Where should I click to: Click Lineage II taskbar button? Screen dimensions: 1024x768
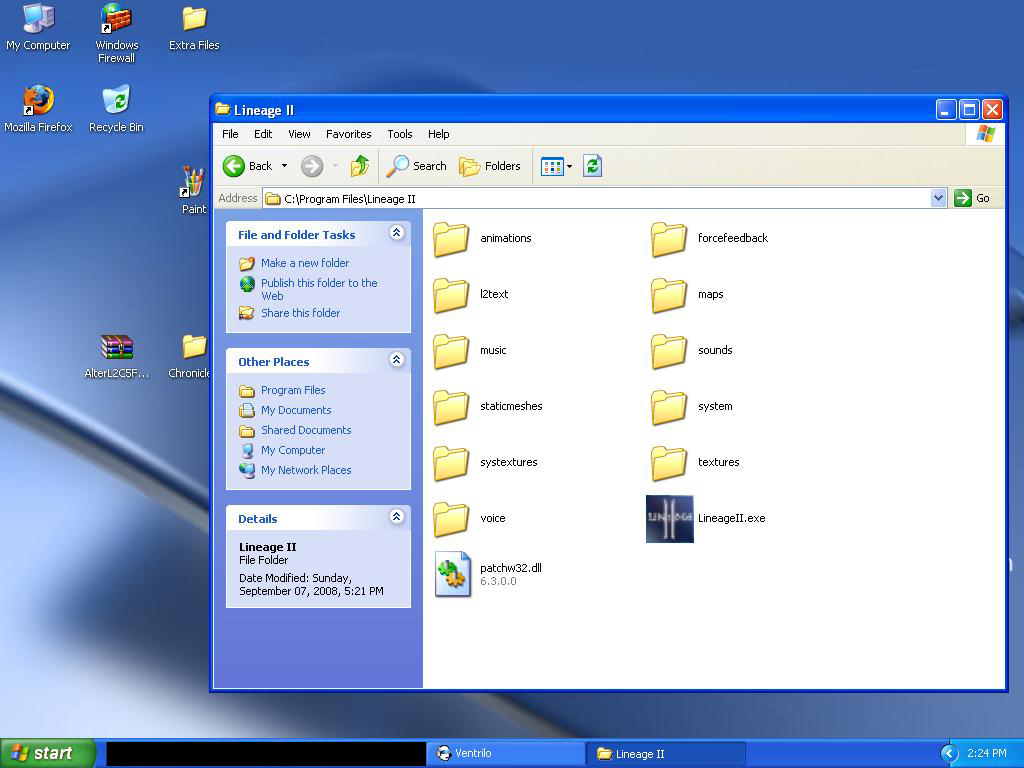[666, 754]
